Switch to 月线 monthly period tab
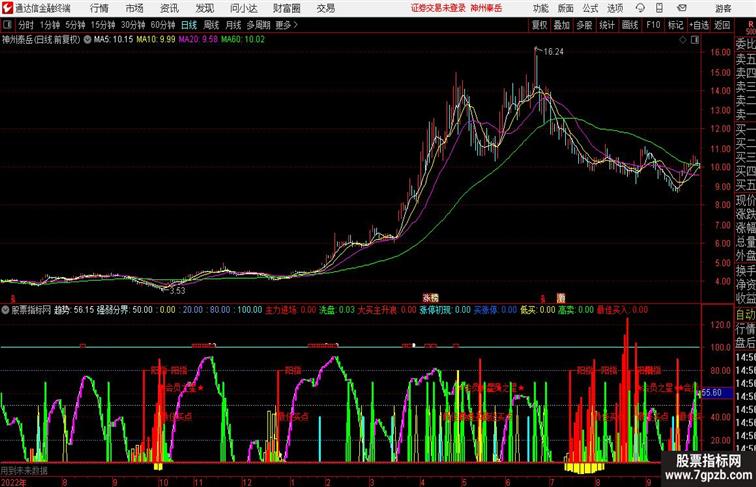The image size is (756, 487). point(233,25)
